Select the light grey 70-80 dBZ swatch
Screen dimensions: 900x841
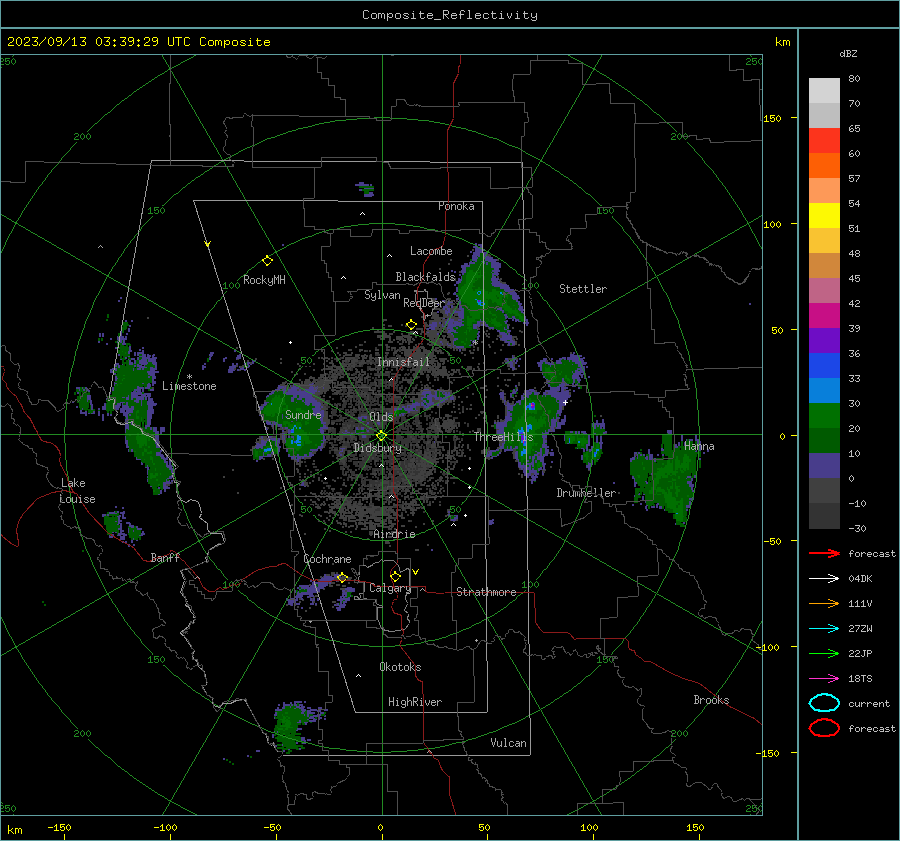point(824,91)
